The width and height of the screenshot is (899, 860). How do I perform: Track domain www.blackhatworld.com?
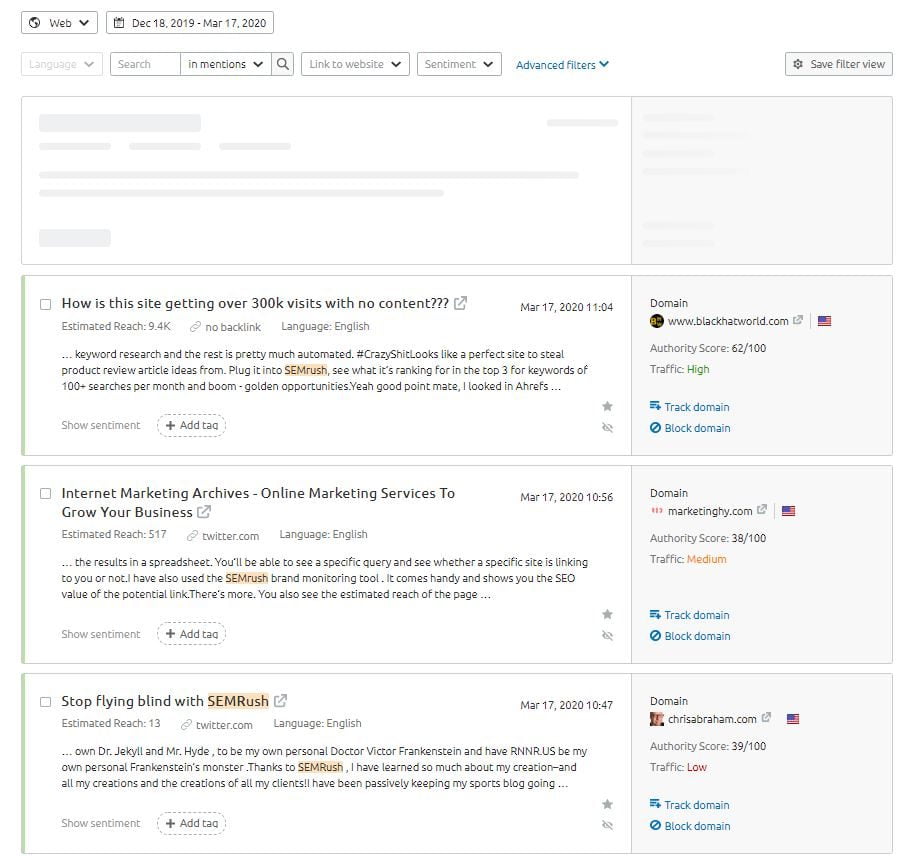point(690,407)
